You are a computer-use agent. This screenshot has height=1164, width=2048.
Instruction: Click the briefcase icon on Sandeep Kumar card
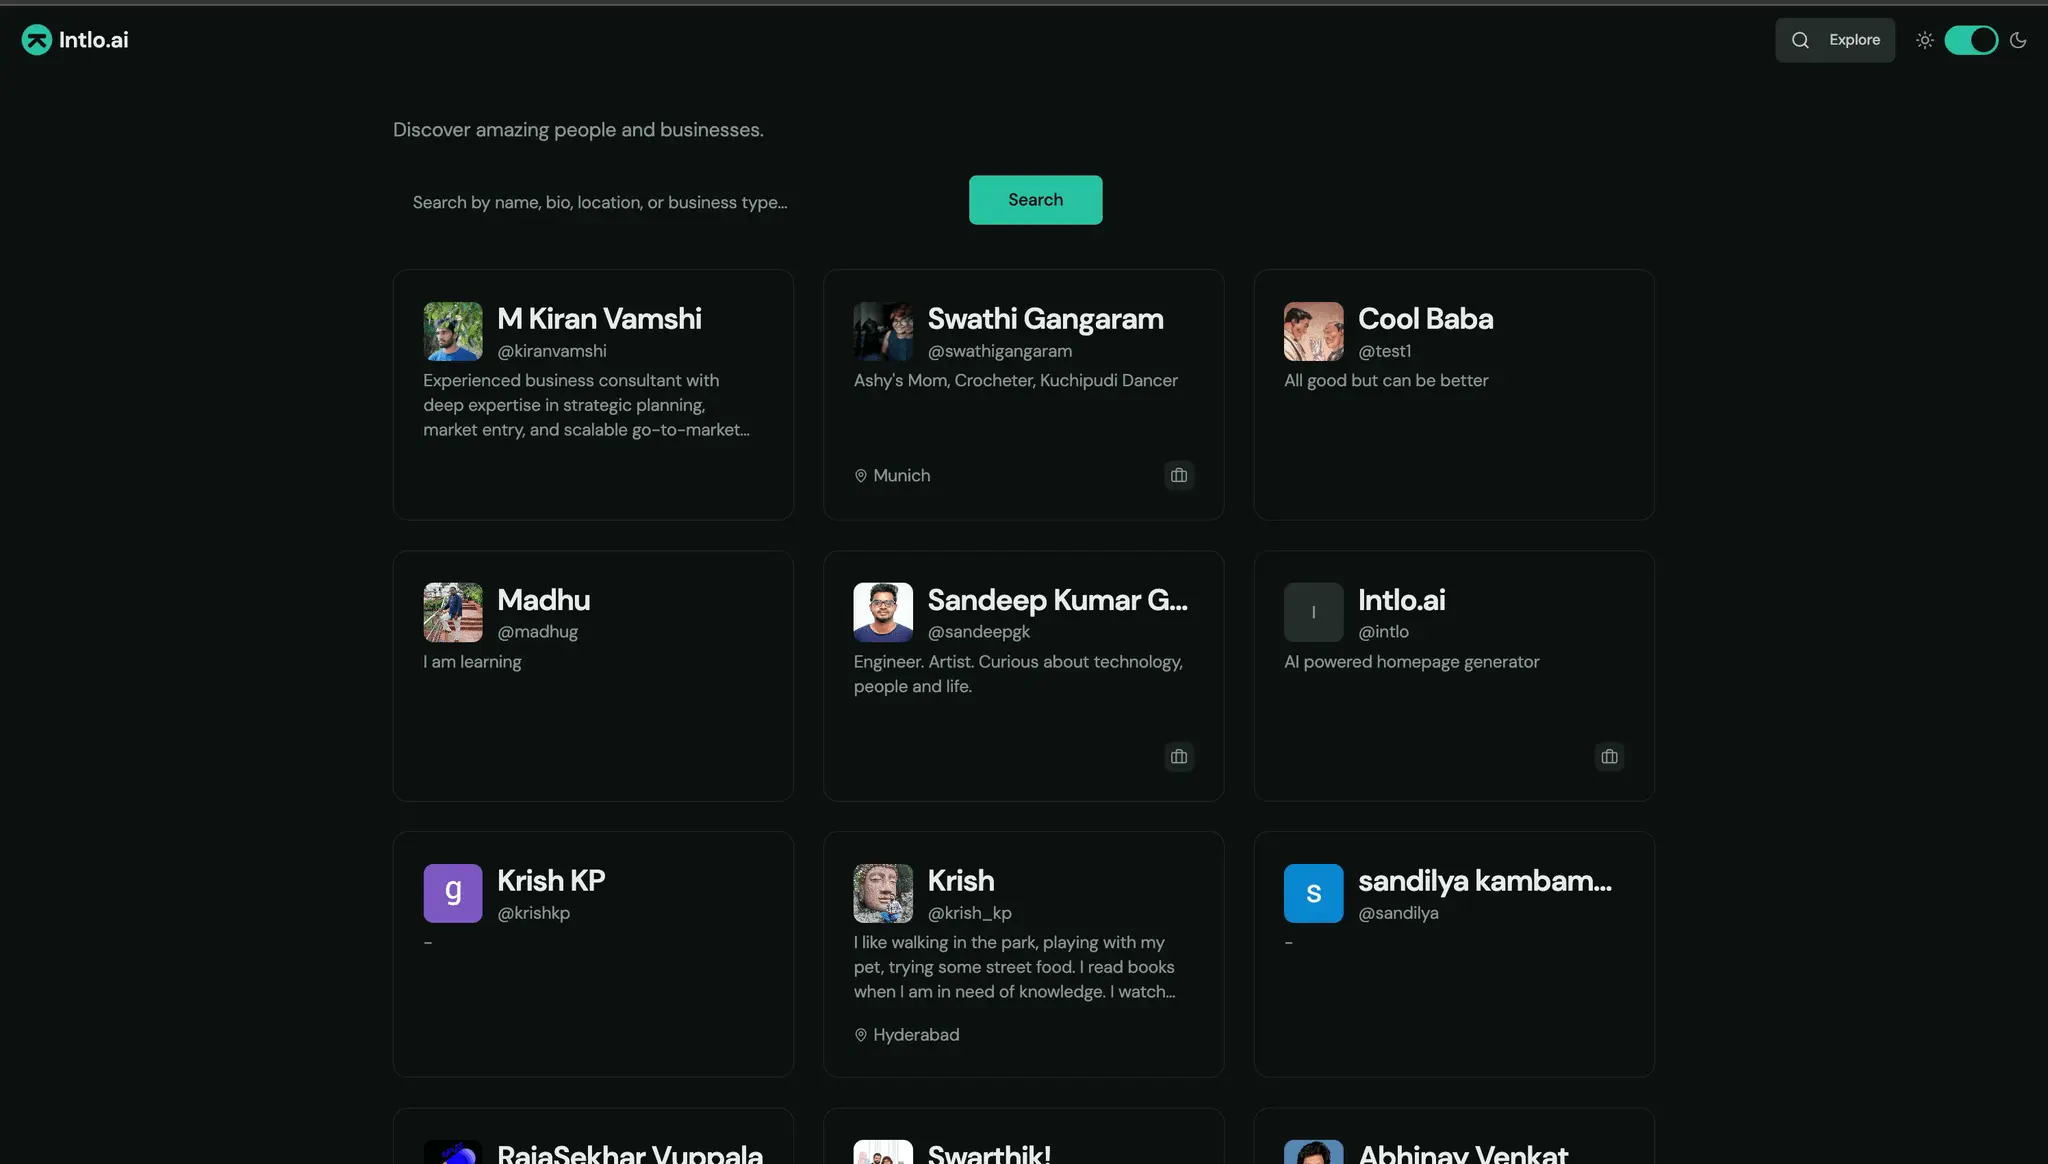point(1179,757)
